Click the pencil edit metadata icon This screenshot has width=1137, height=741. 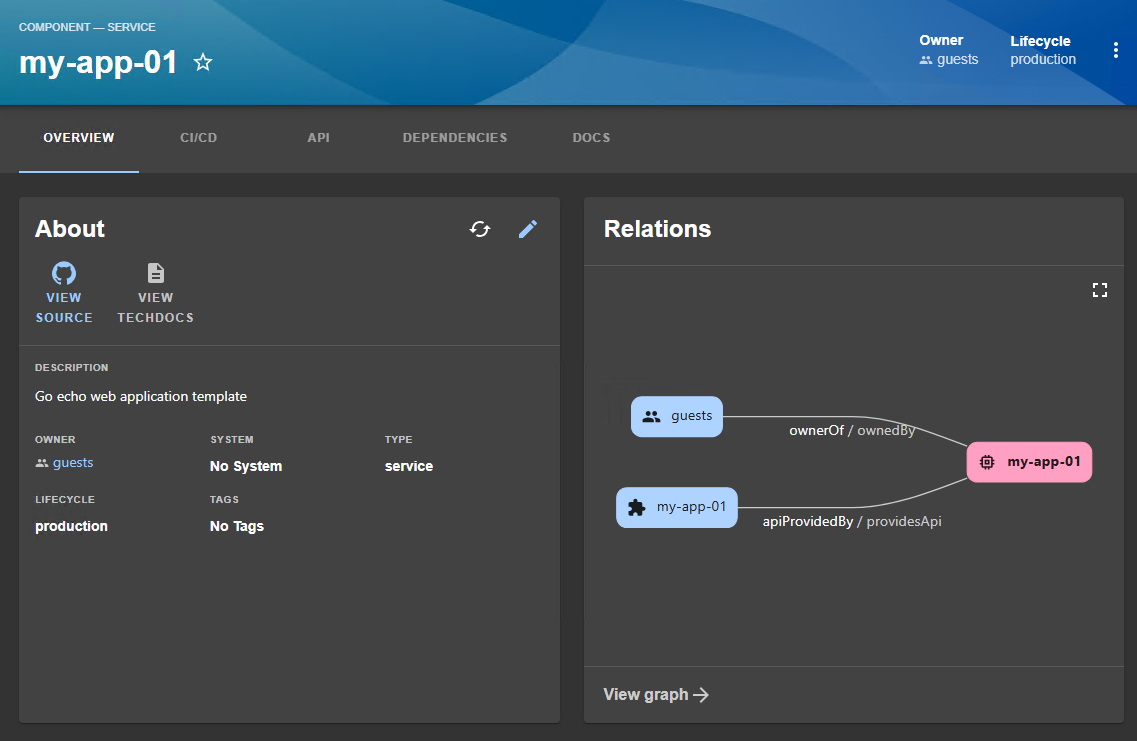point(528,229)
